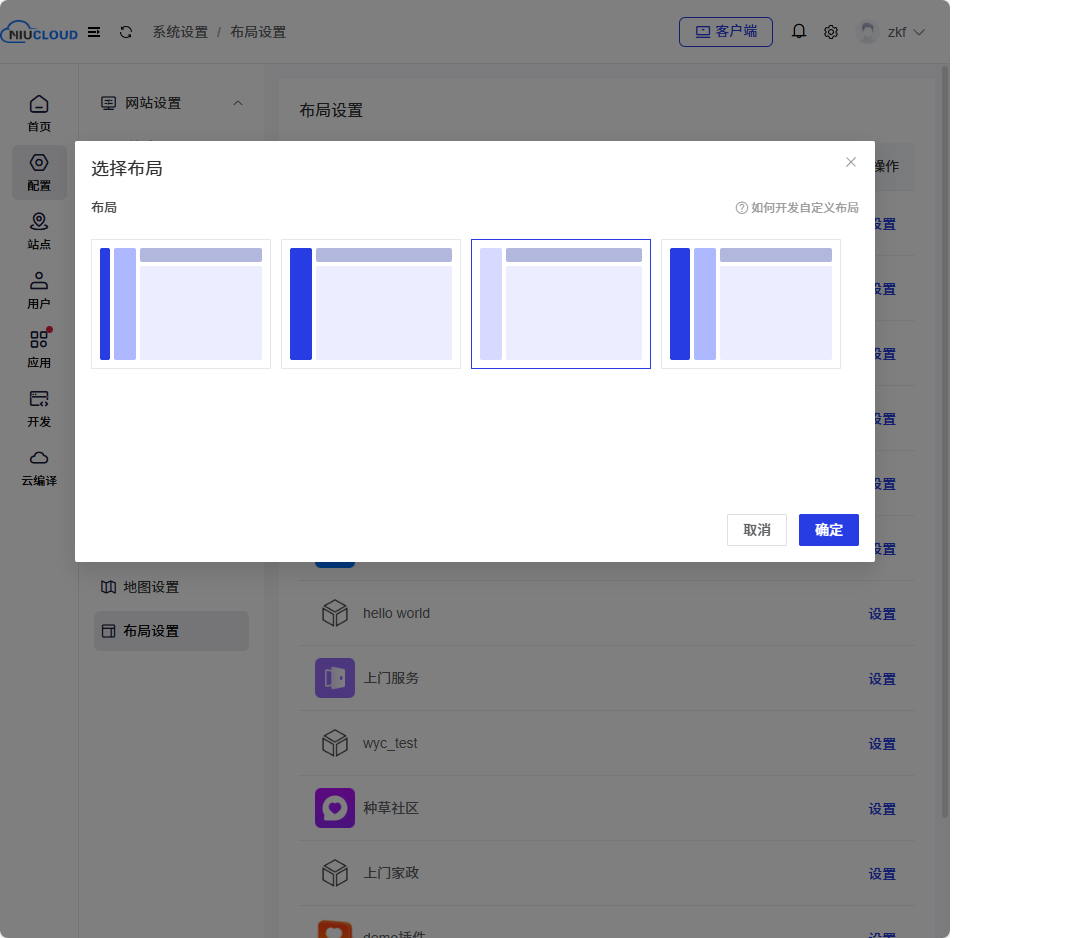Viewport: 1090px width, 938px height.
Task: Select the second layout with wide dark sidebar
Action: (x=371, y=304)
